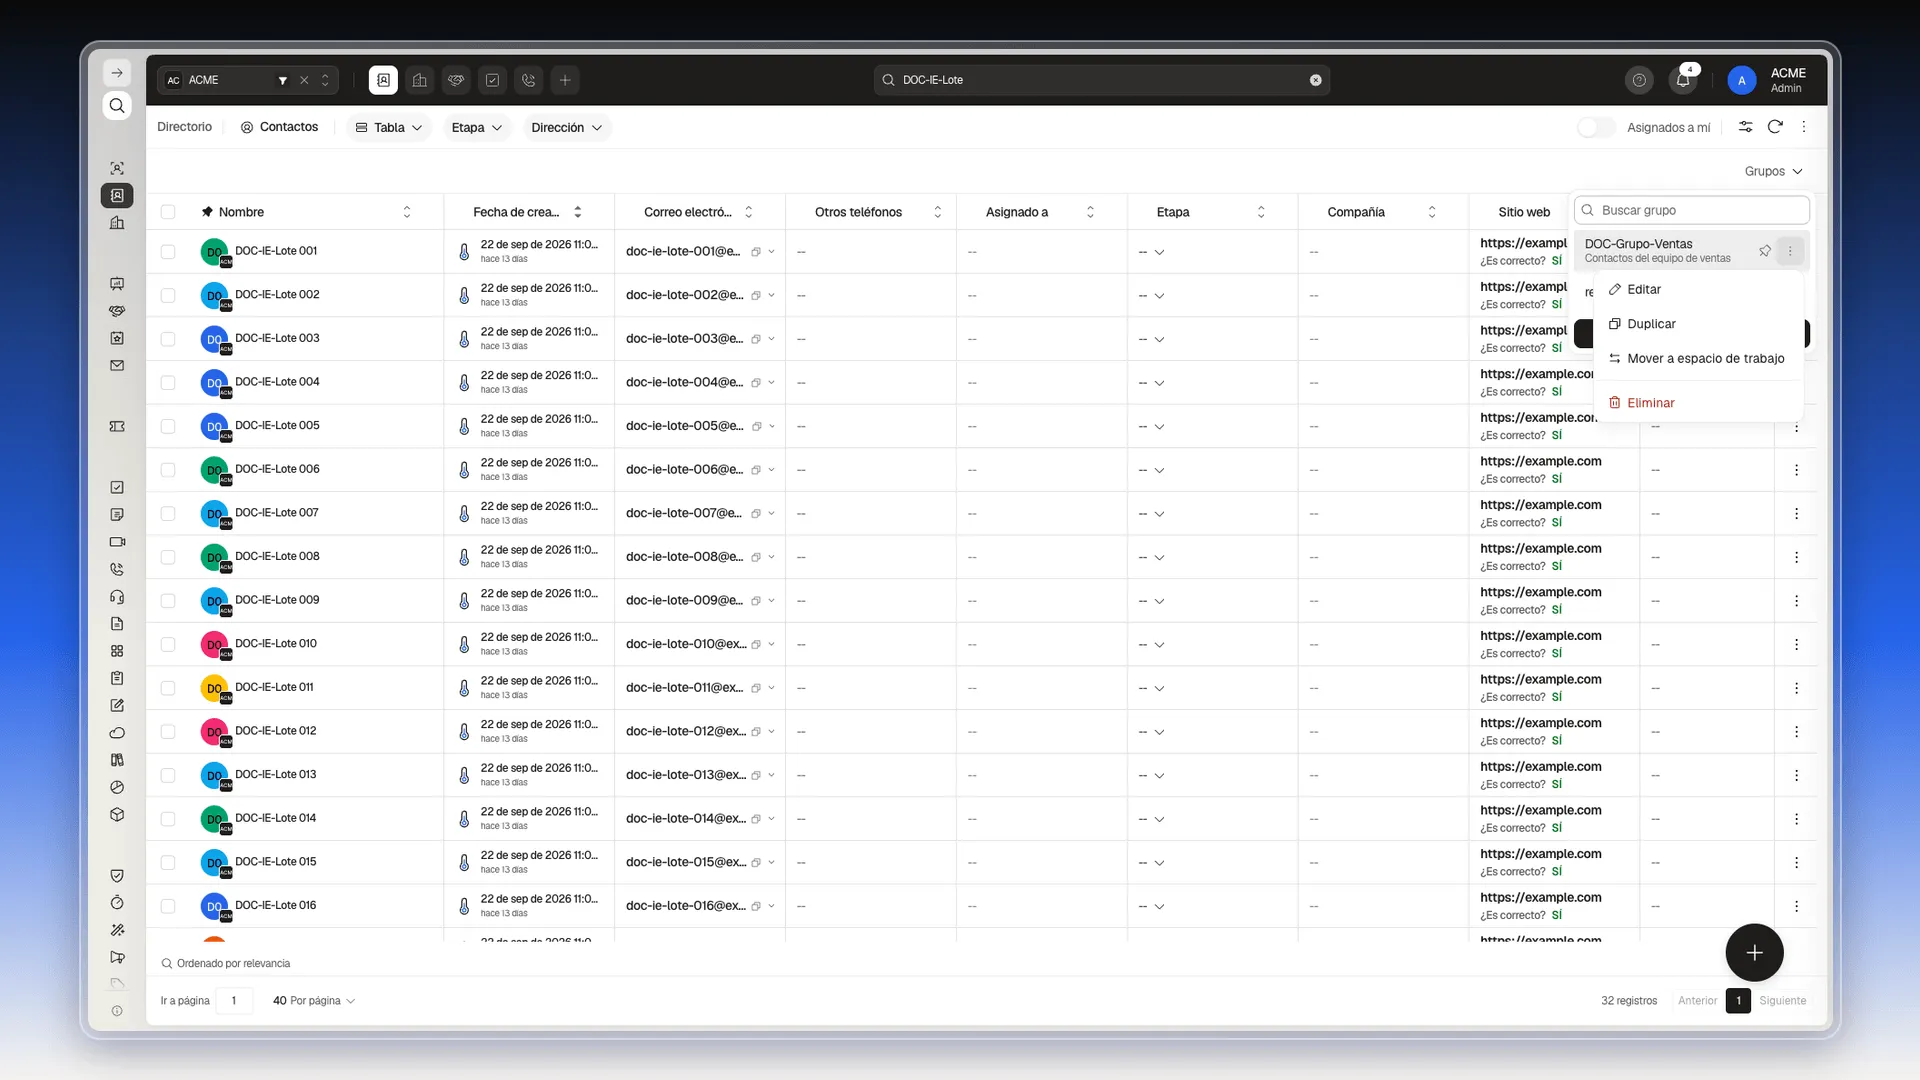This screenshot has height=1080, width=1920.
Task: Select the DOC-IE-Lote 016 row checkbox
Action: [168, 906]
